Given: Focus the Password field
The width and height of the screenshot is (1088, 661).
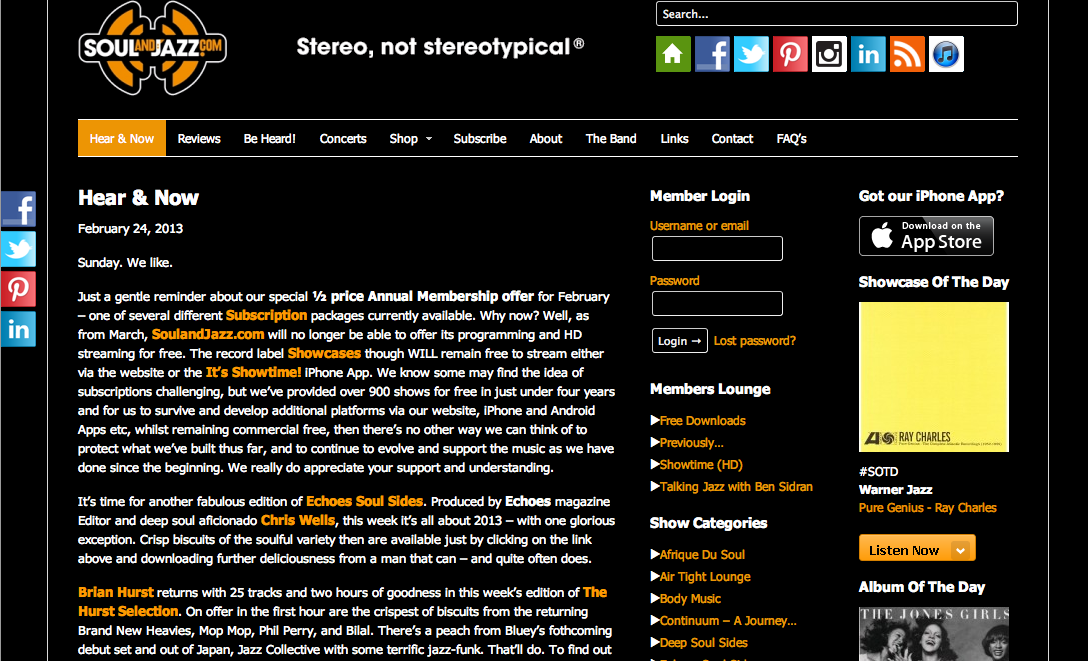Looking at the screenshot, I should 717,303.
